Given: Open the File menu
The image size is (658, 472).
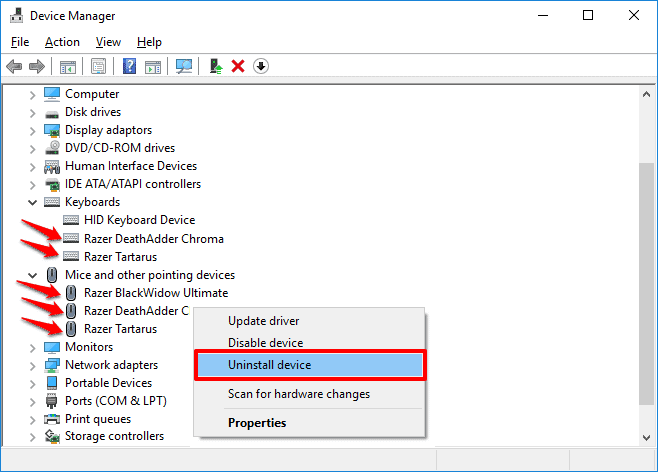Looking at the screenshot, I should pyautogui.click(x=20, y=42).
